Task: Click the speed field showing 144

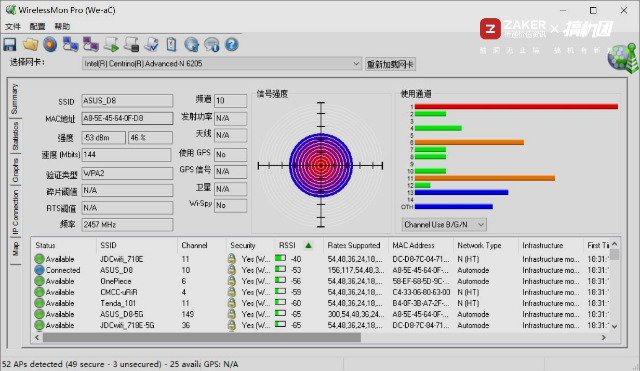Action: point(127,155)
